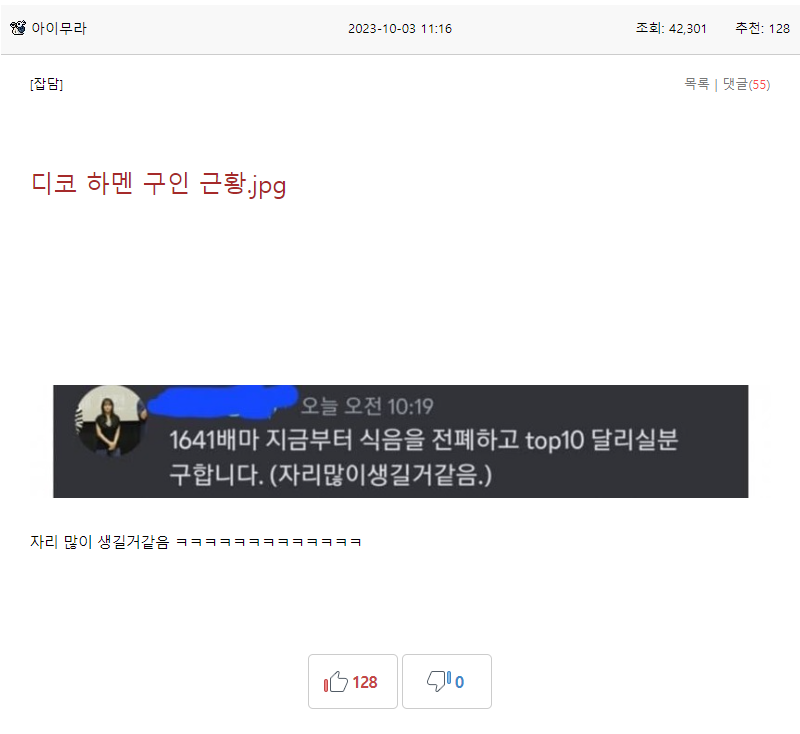The height and width of the screenshot is (734, 800).
Task: Click the blue 0 downvote count
Action: [459, 682]
